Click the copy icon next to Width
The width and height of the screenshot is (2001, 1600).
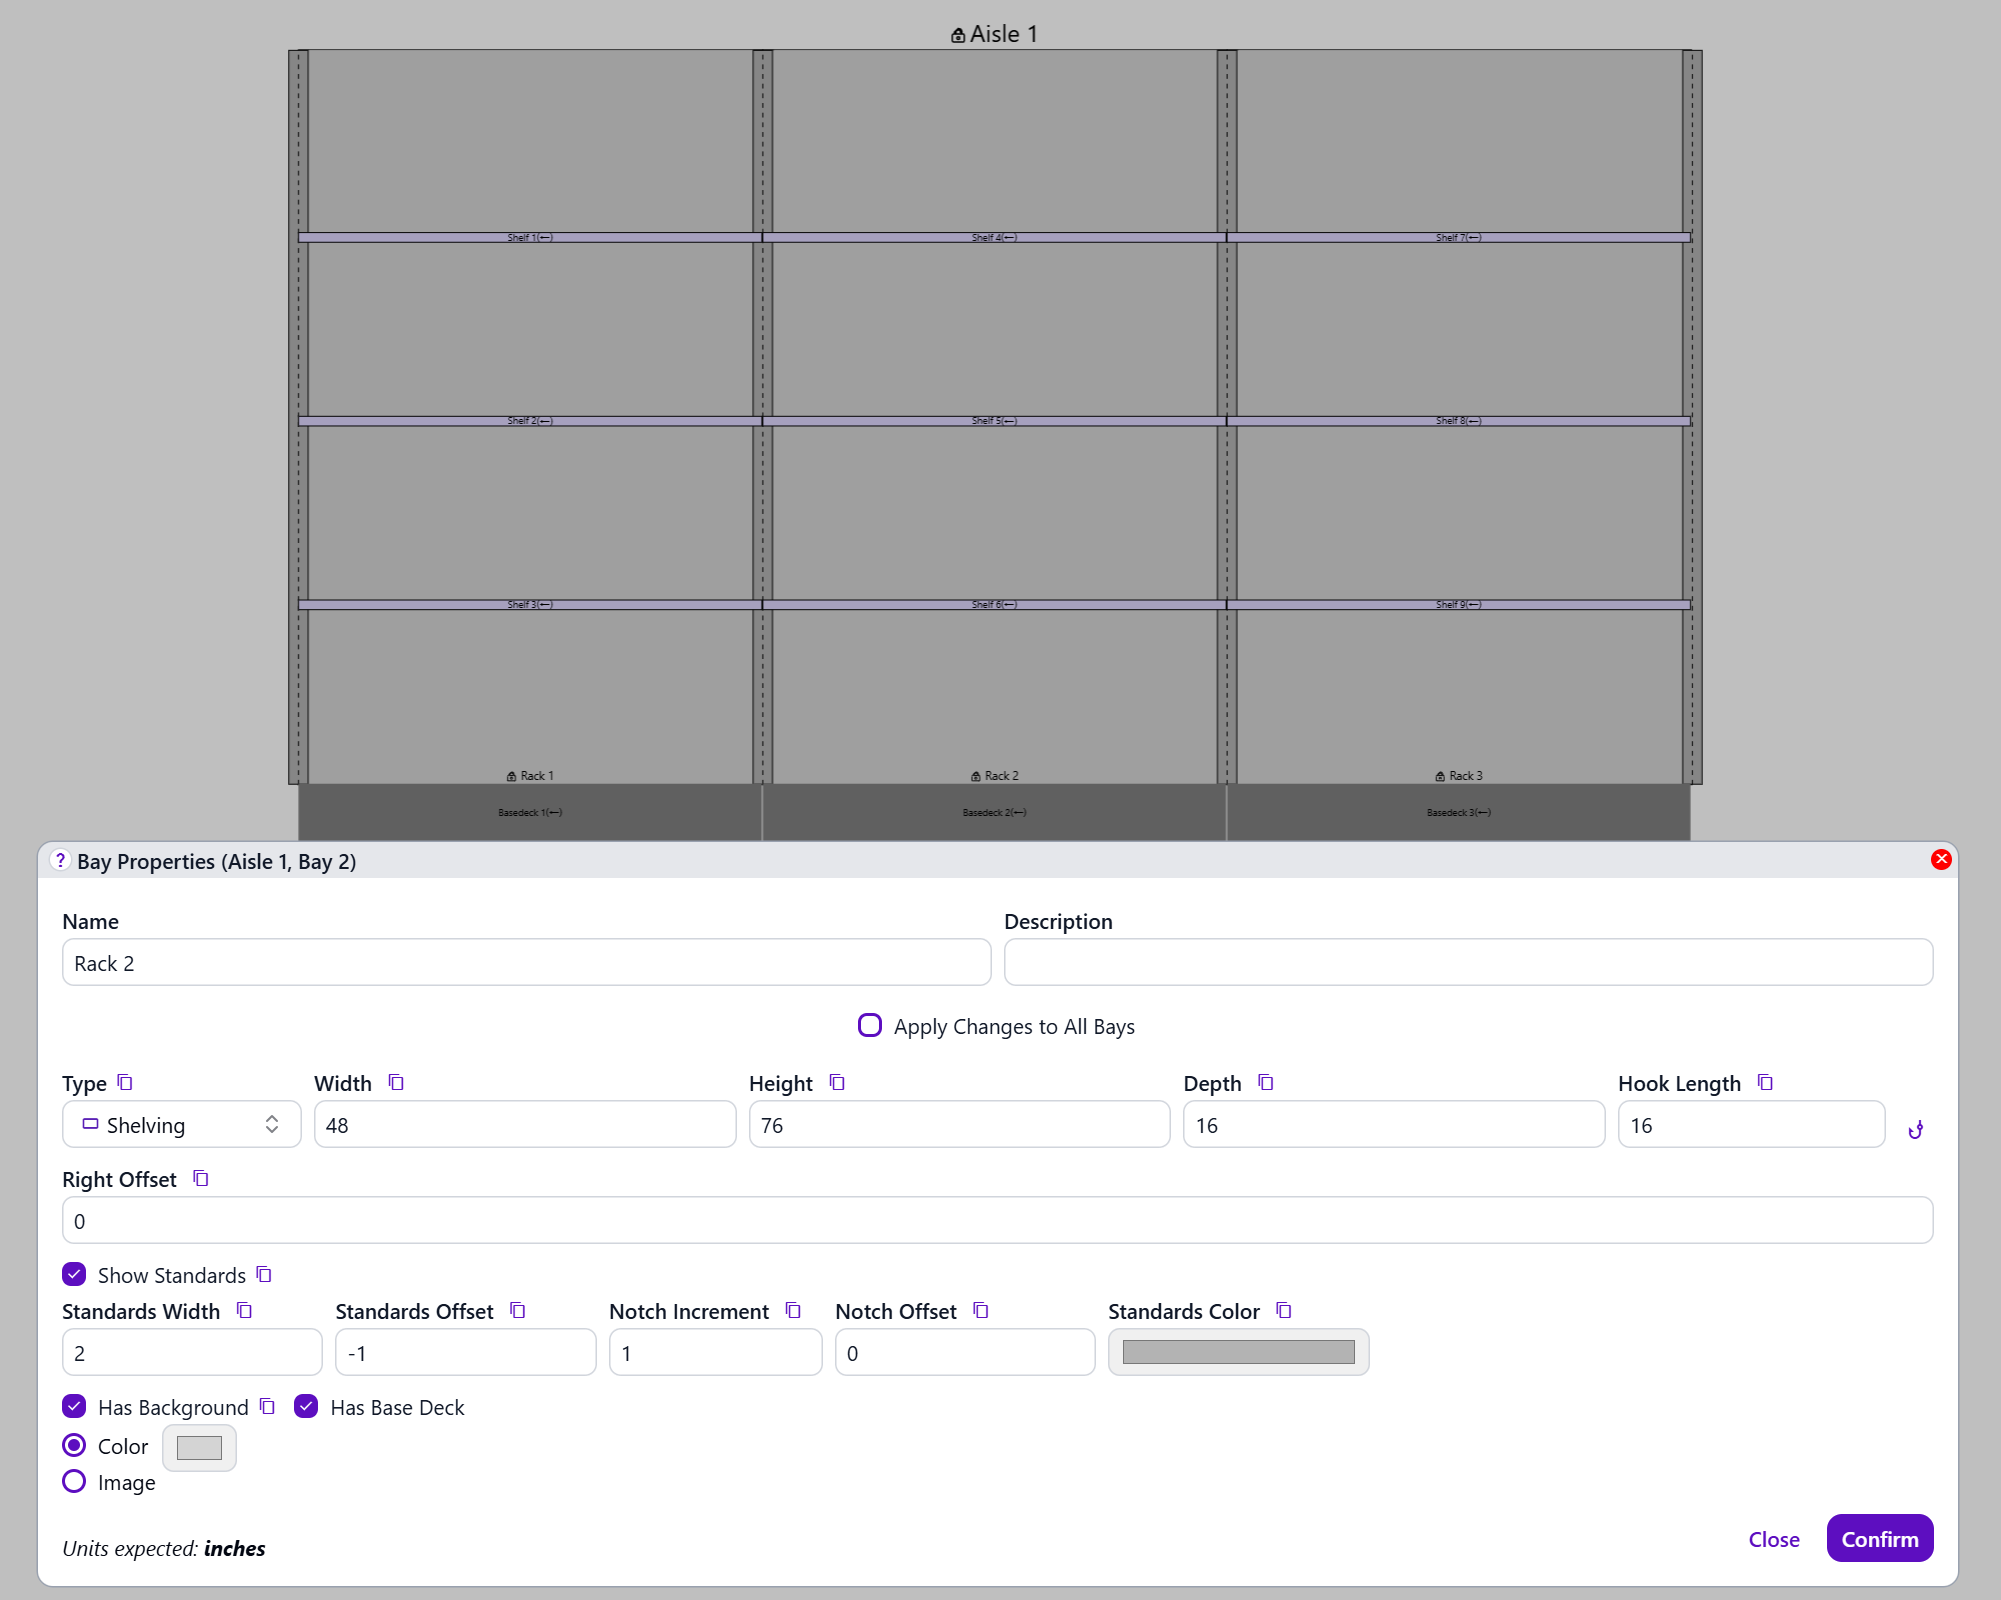396,1083
